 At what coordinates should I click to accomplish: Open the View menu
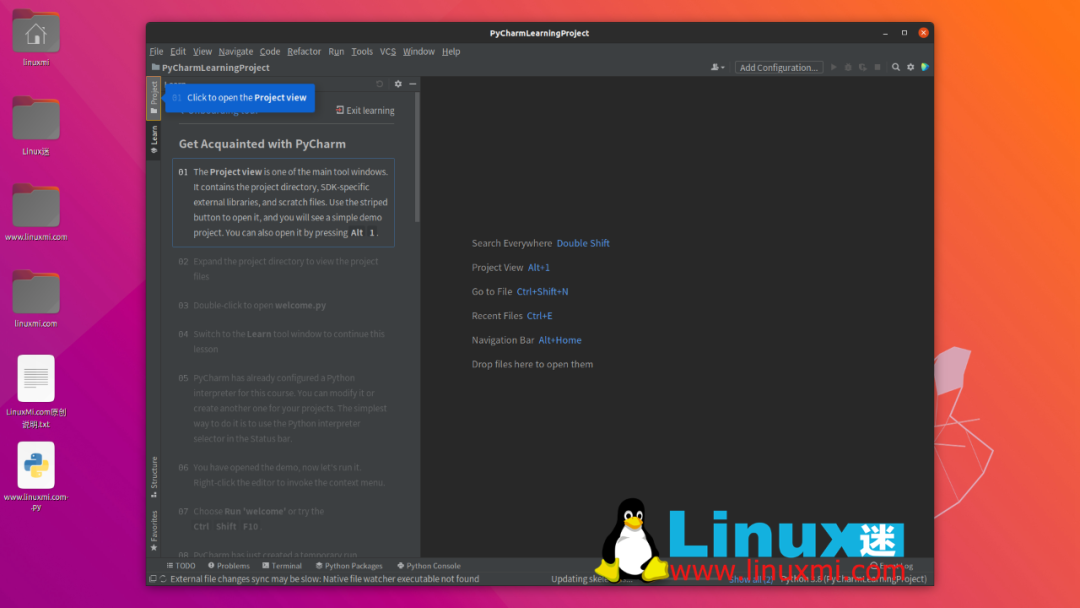[202, 52]
